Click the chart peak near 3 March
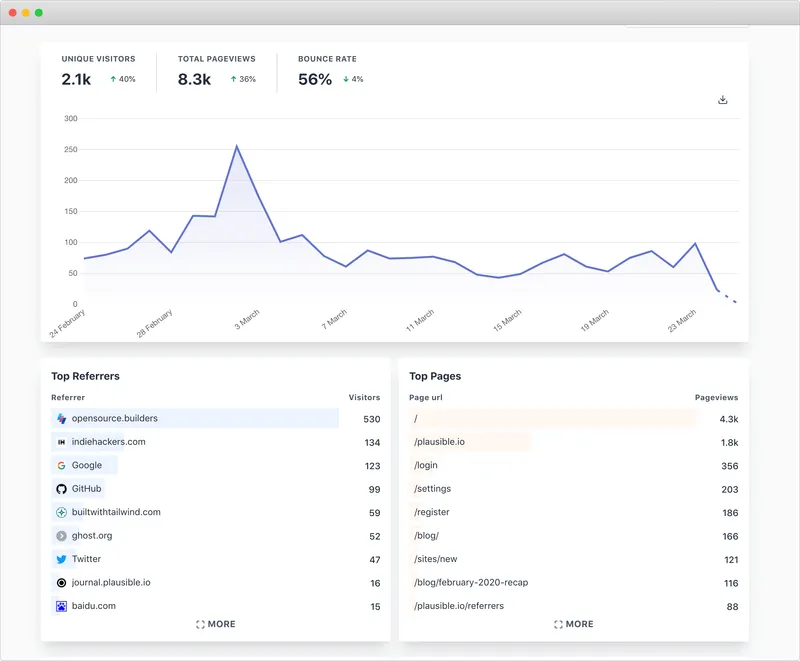800x661 pixels. click(x=236, y=146)
